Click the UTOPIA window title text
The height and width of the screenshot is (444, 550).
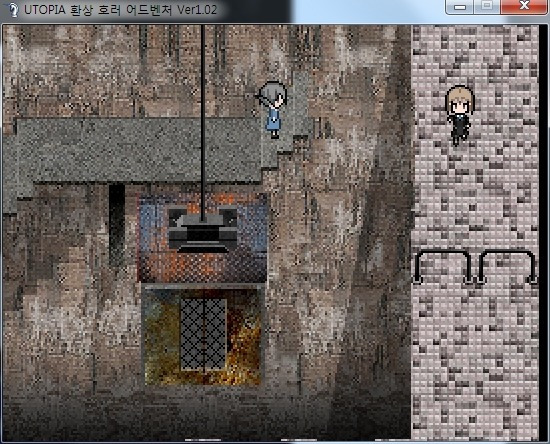point(120,10)
